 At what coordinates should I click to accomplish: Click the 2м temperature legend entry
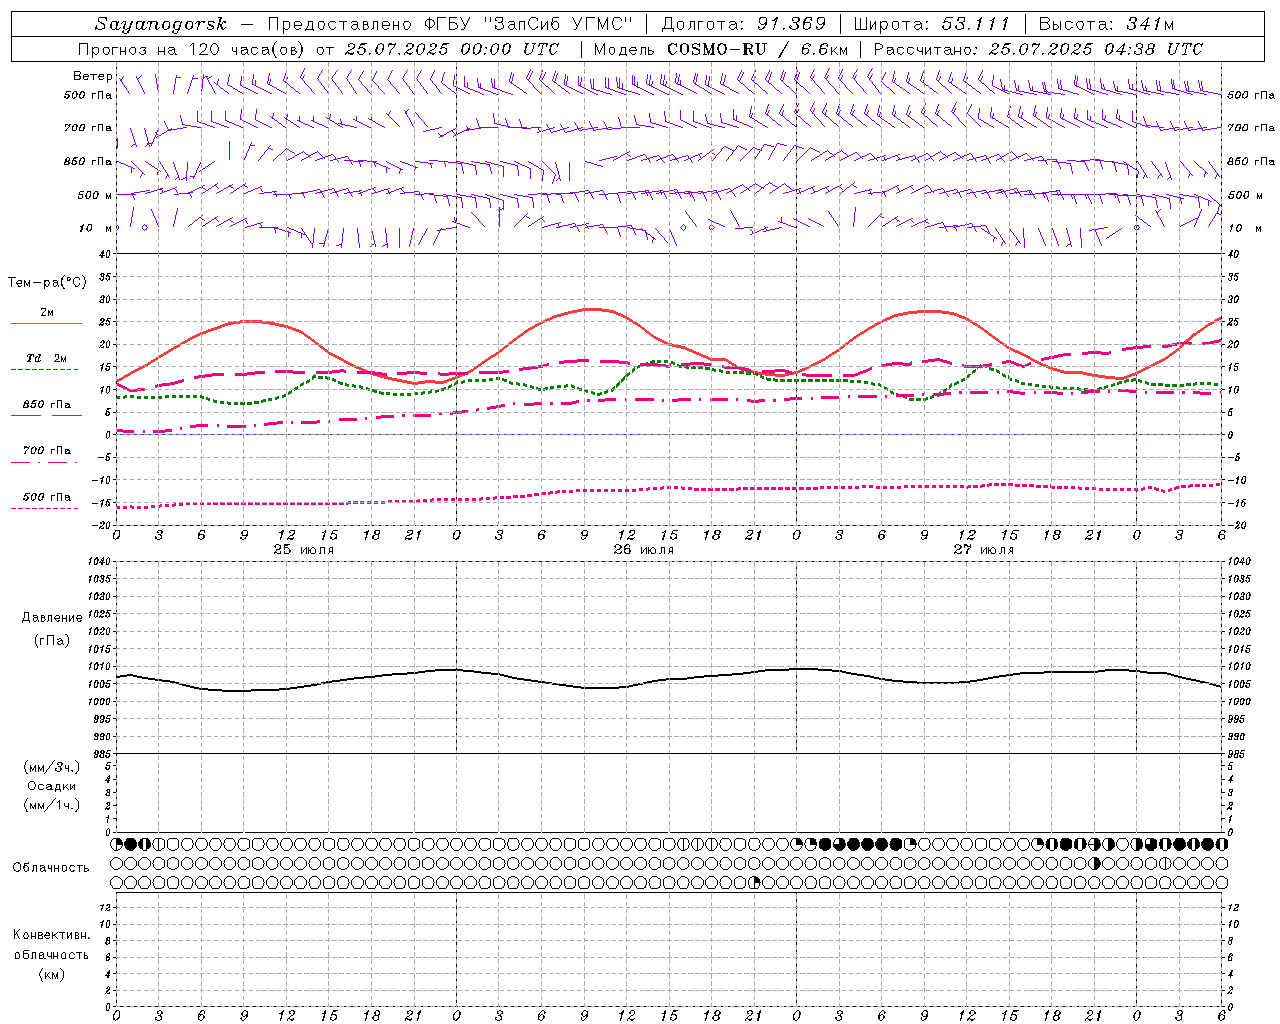coord(46,312)
